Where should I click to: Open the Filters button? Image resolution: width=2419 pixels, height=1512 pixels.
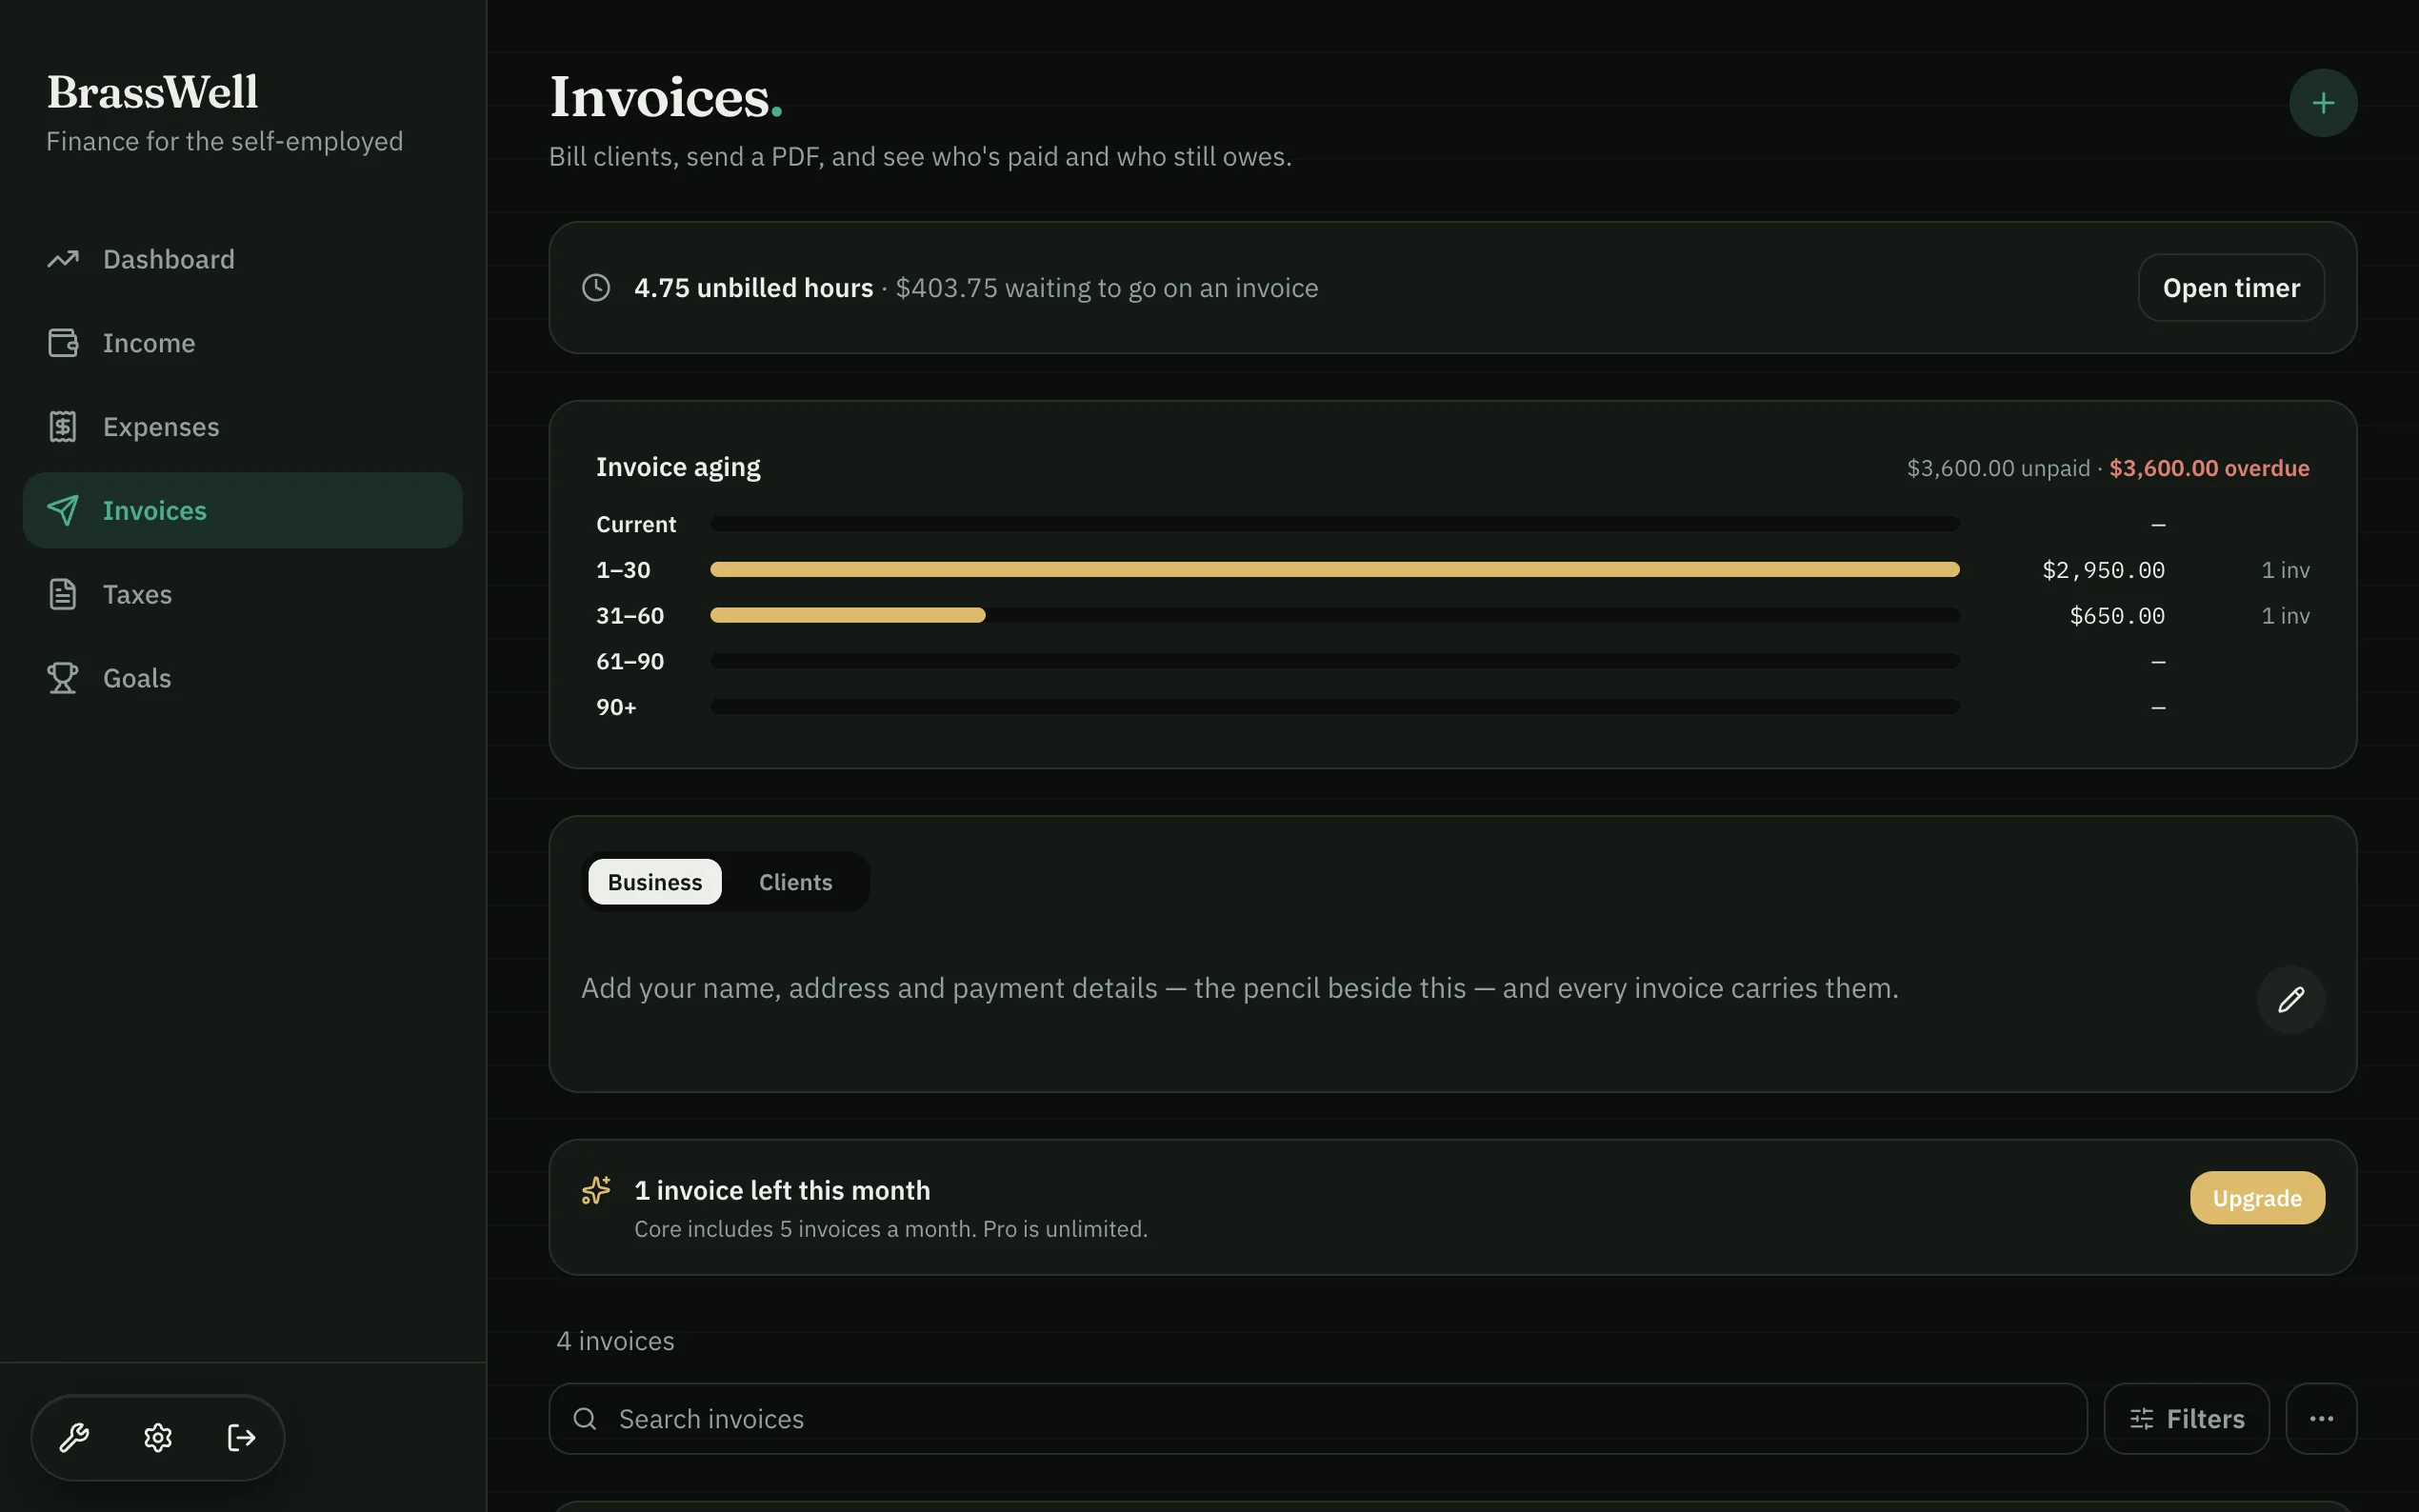click(2185, 1419)
